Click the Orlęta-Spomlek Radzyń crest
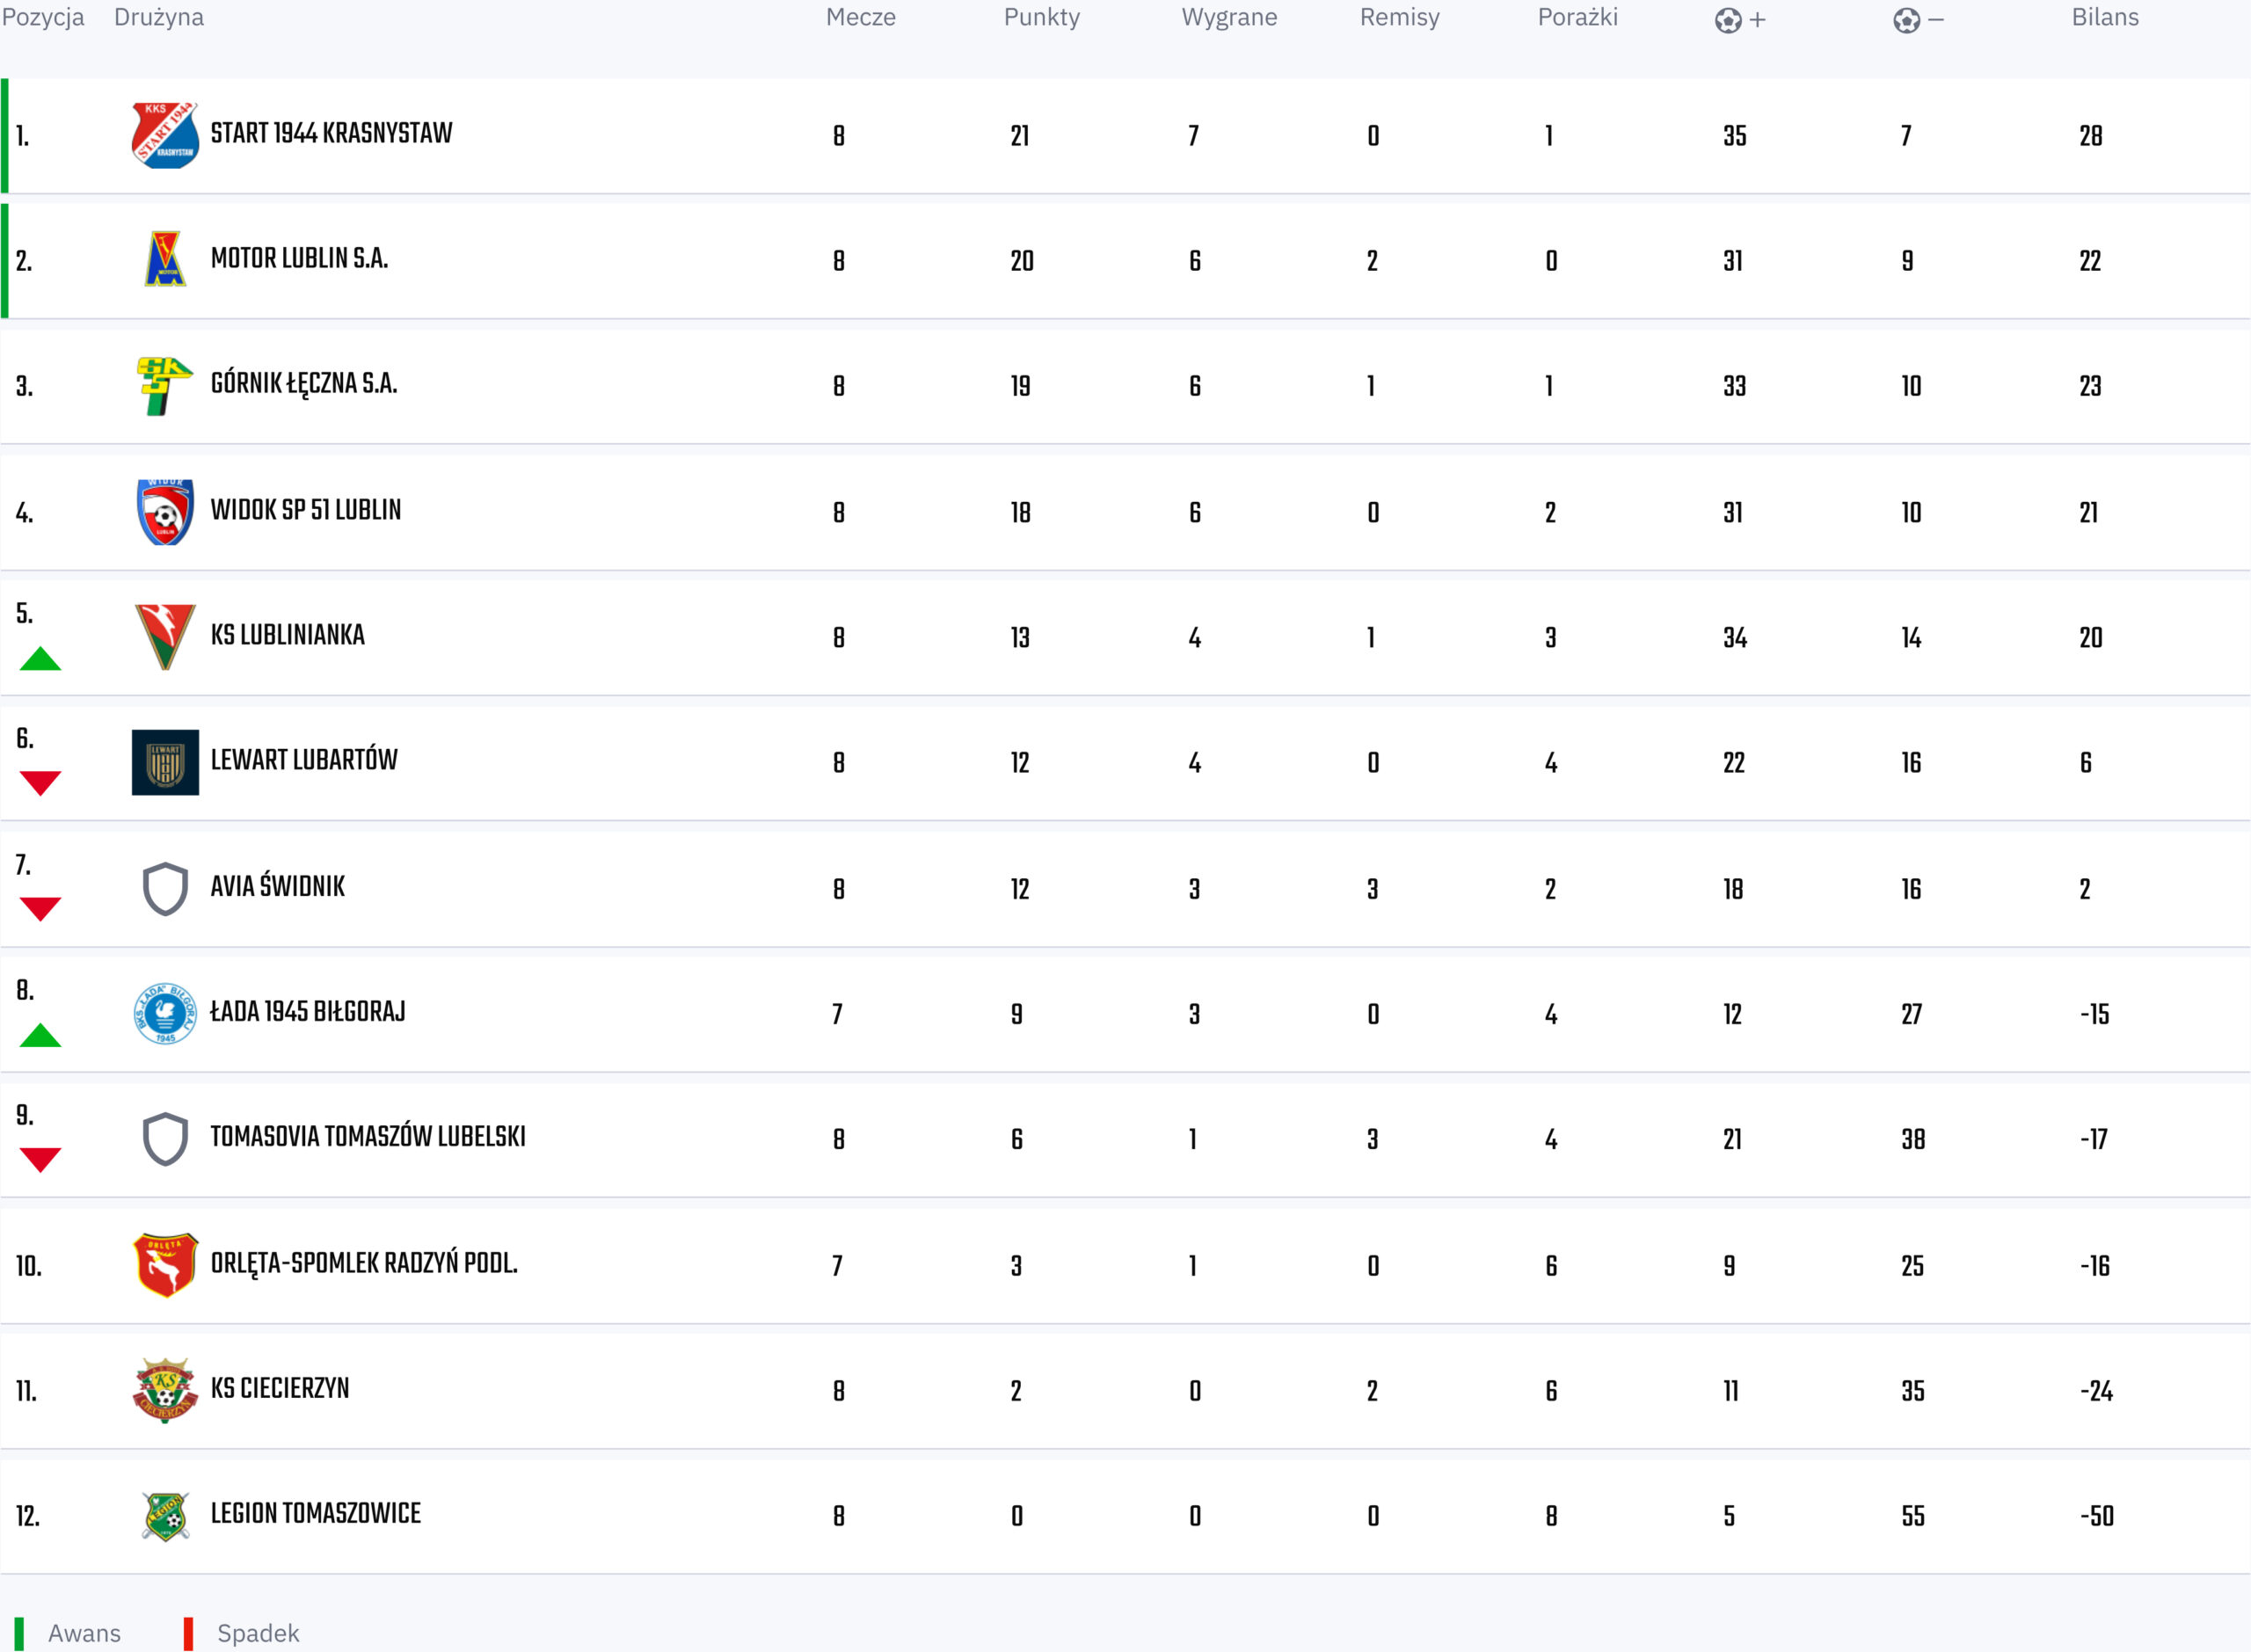 pos(165,1264)
